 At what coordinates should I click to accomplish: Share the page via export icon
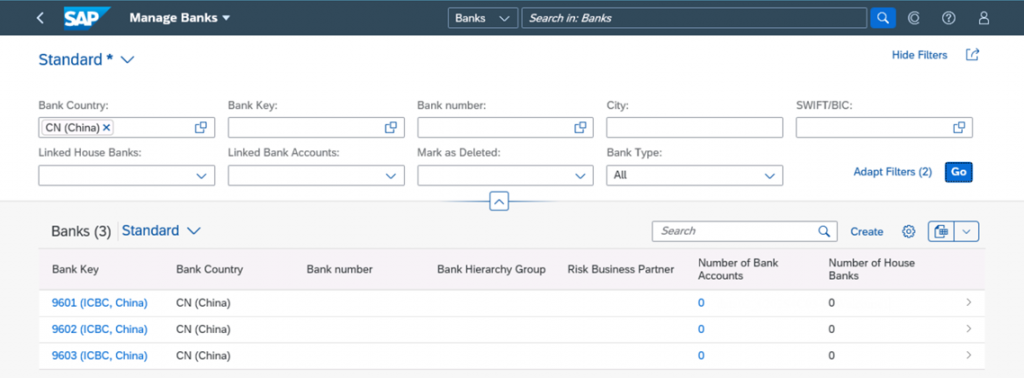(972, 55)
